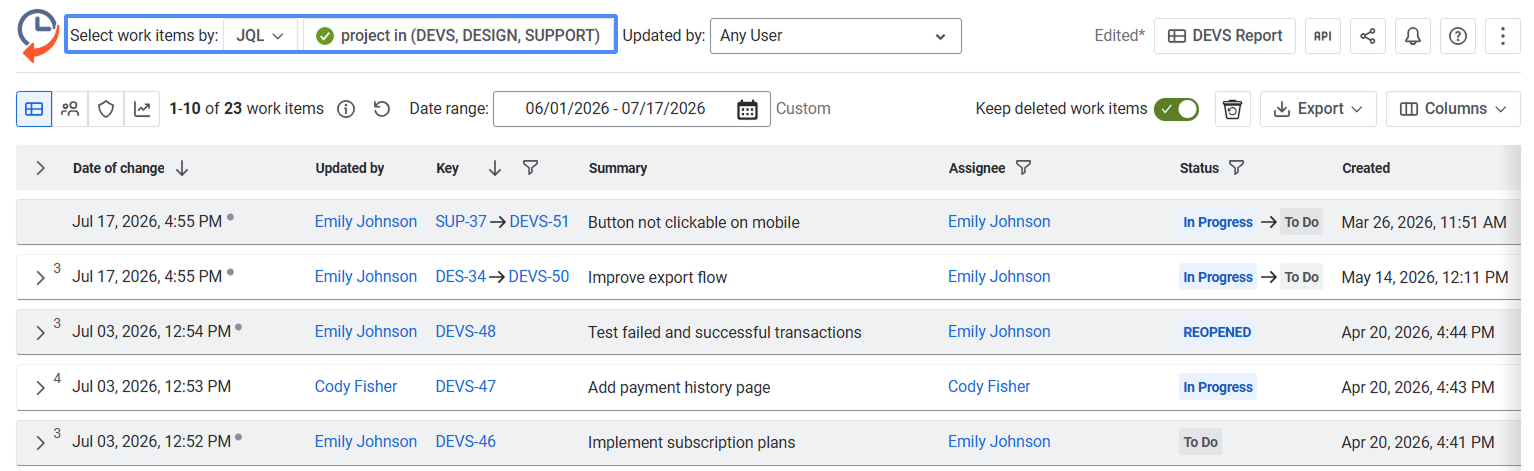Expand the DEVS-46 row
The image size is (1534, 471).
click(40, 443)
